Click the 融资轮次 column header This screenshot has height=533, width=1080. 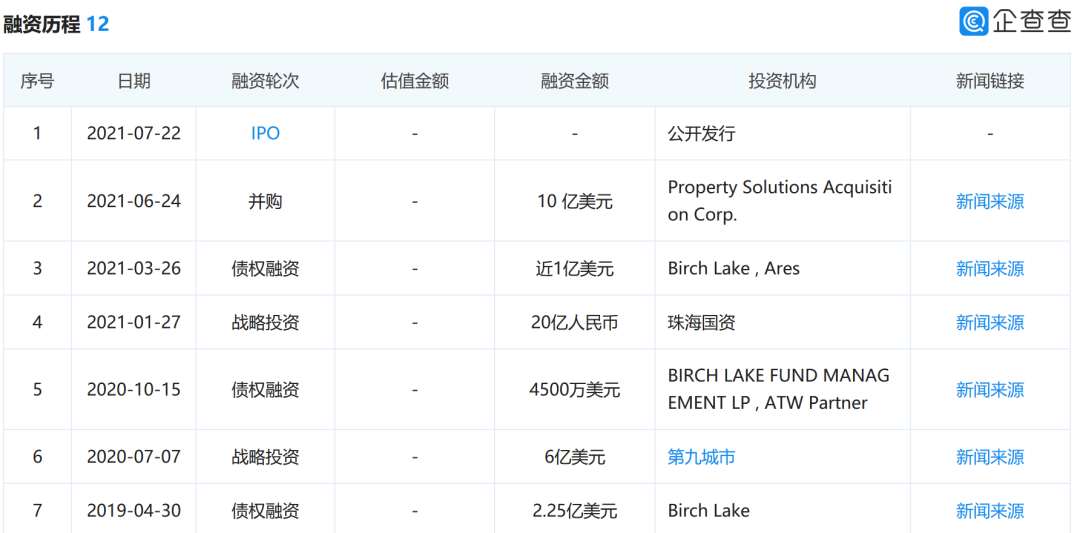click(265, 81)
